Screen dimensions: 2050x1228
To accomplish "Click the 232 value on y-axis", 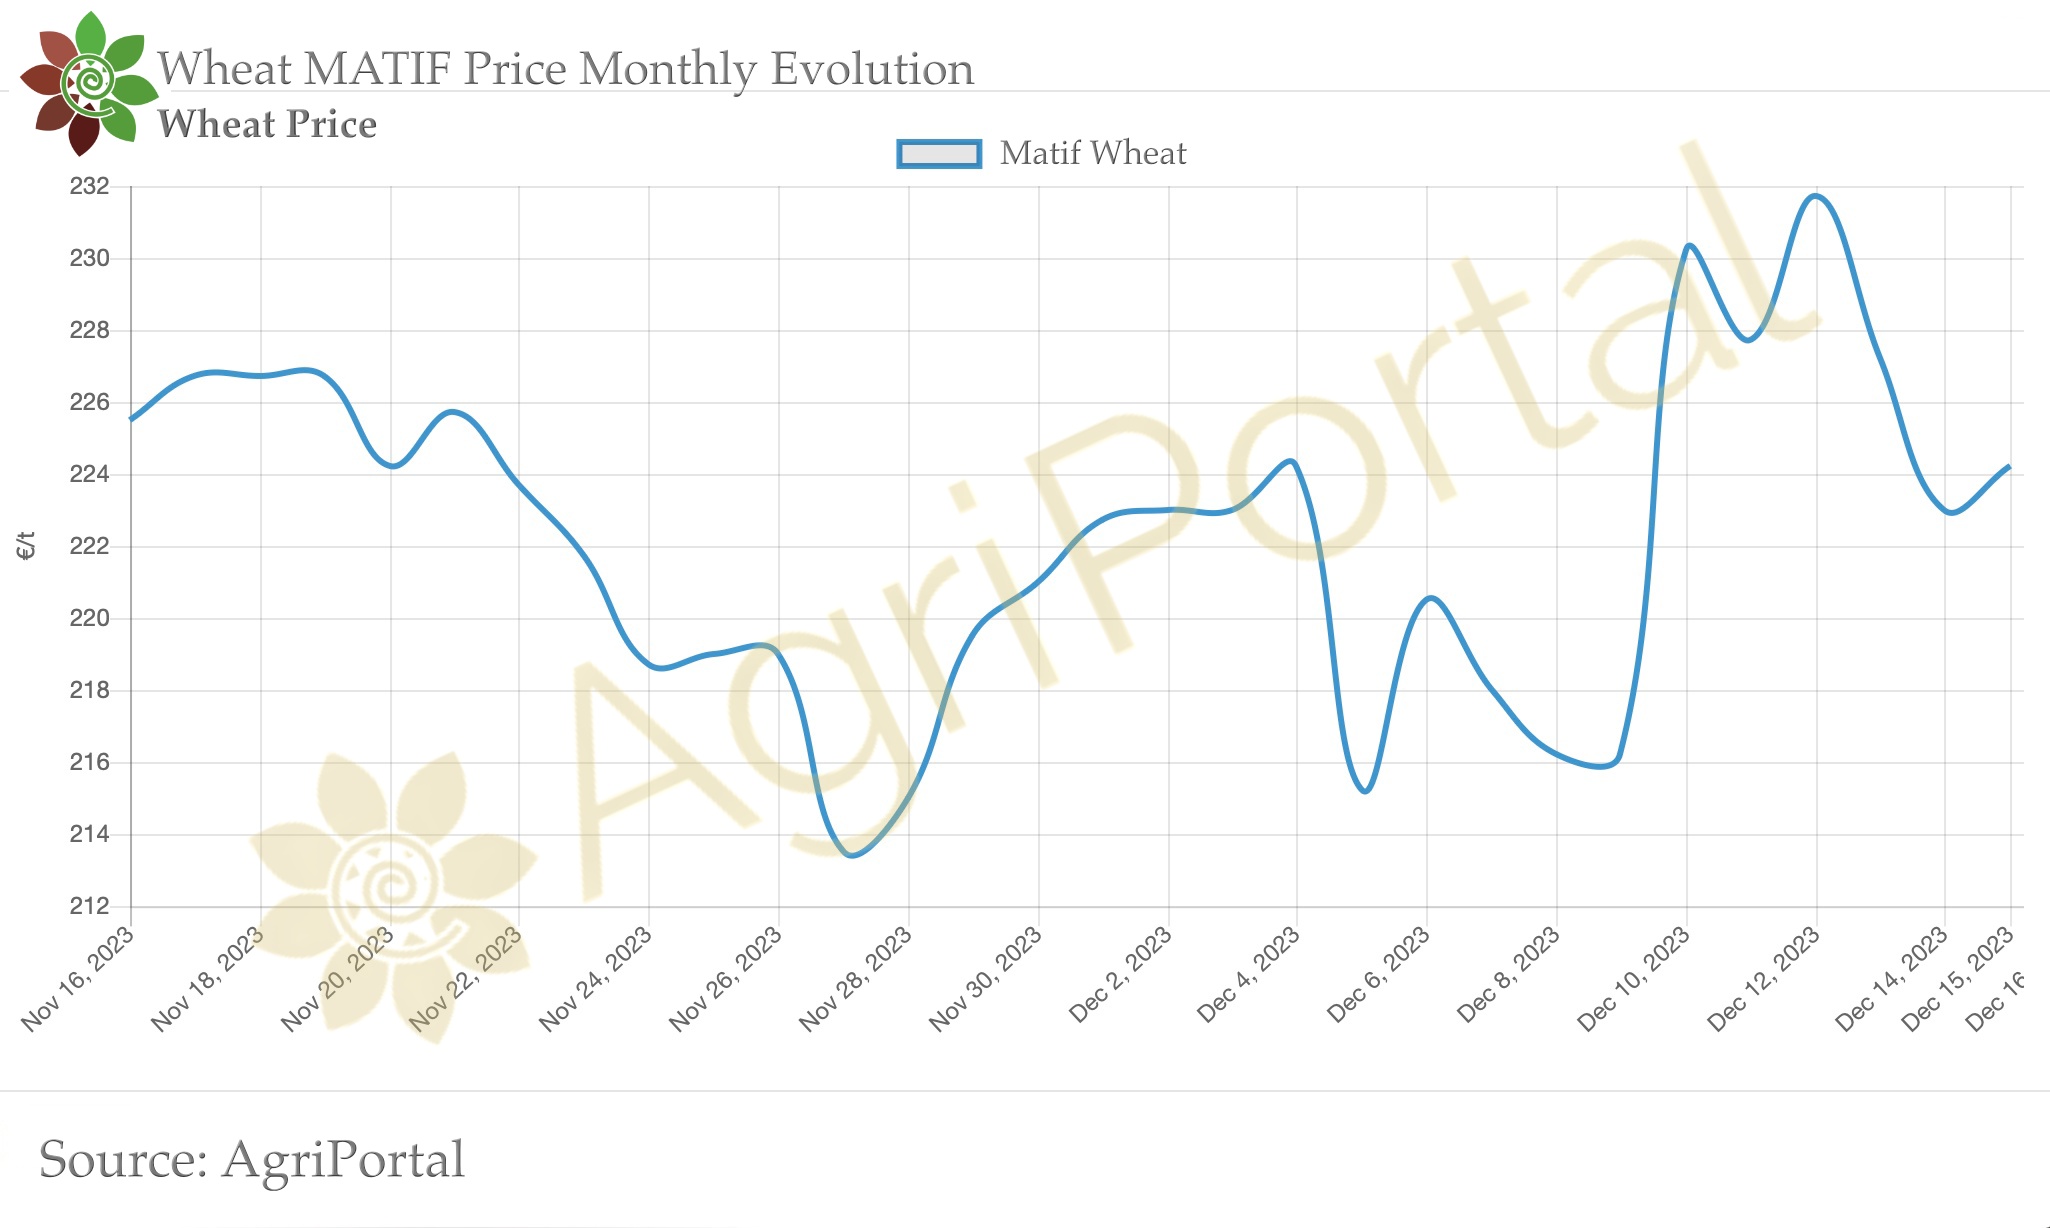I will pyautogui.click(x=89, y=186).
